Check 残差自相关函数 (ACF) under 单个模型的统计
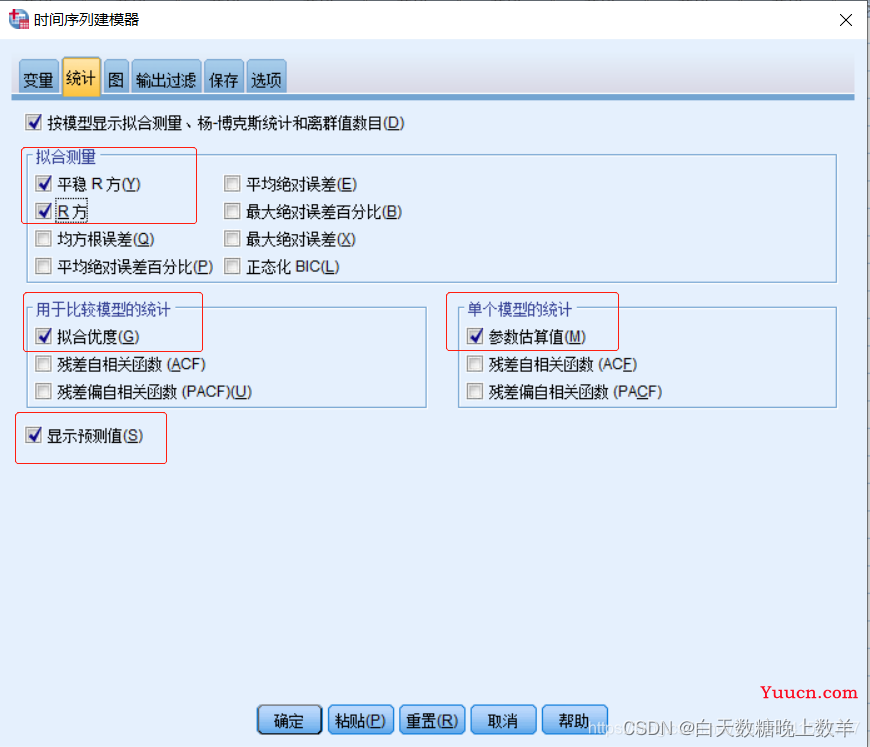This screenshot has width=870, height=747. (475, 364)
